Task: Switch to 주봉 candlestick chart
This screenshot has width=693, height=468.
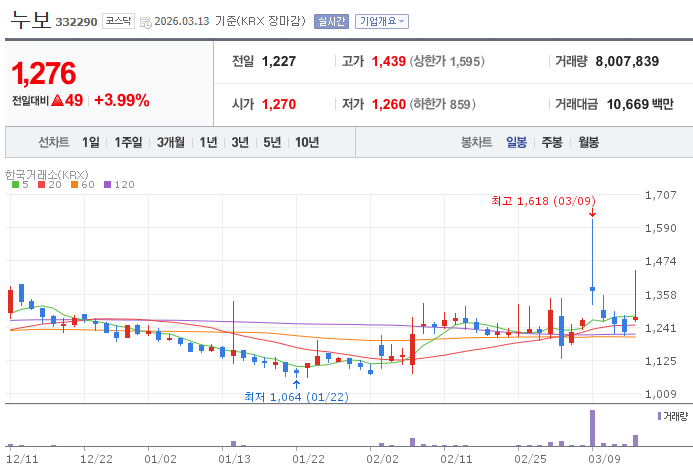Action: click(x=552, y=142)
